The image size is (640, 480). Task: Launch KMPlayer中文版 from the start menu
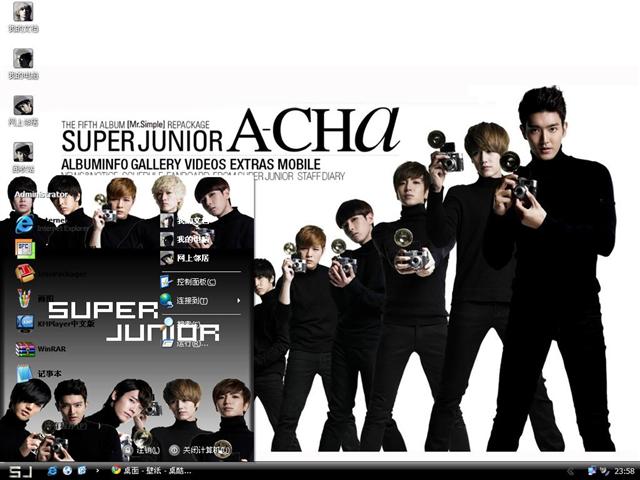pyautogui.click(x=55, y=324)
